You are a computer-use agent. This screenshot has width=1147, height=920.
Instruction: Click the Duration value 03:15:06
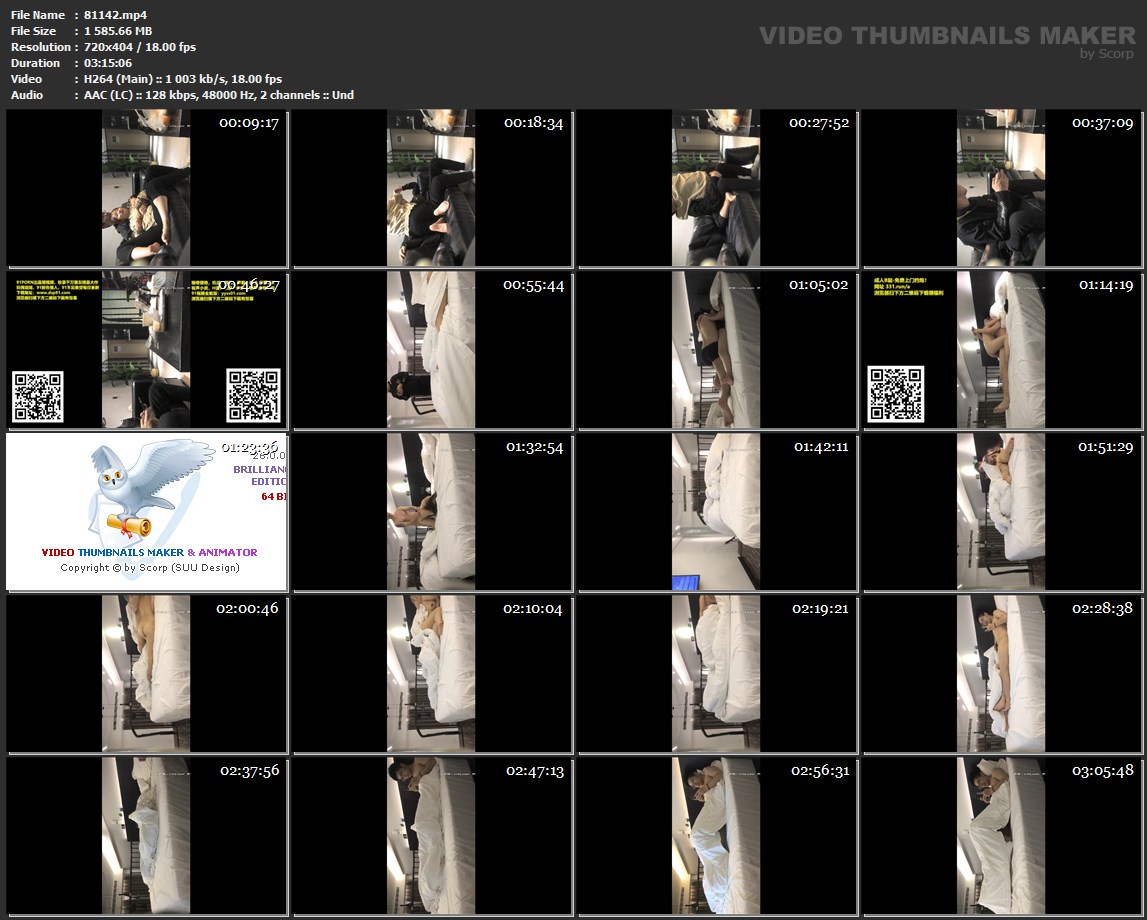tap(110, 63)
